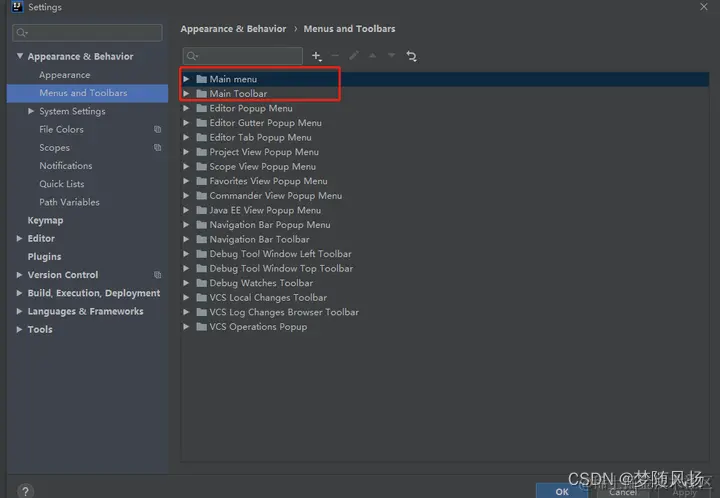Expand the Editor settings category
The image size is (720, 498).
19,238
